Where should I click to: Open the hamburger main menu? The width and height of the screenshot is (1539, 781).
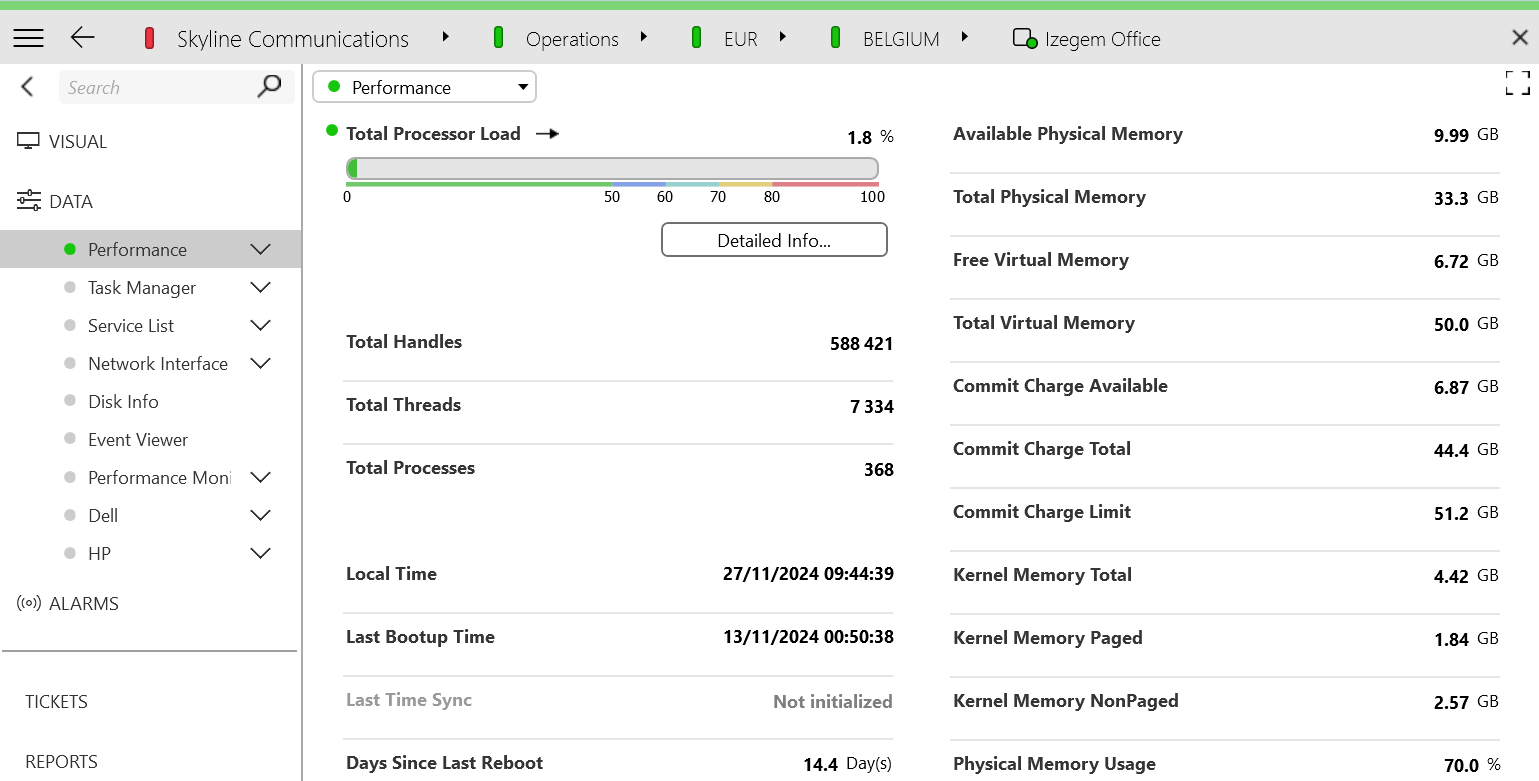click(28, 38)
